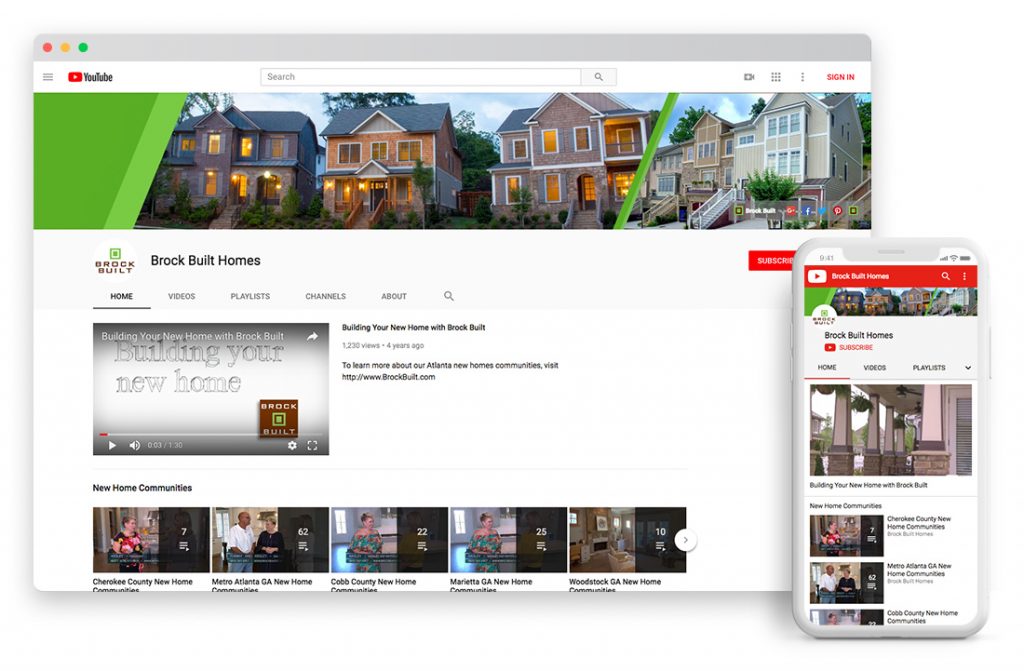Viewport: 1024px width, 671px height.
Task: Open the Twitter link in banner
Action: coord(822,210)
